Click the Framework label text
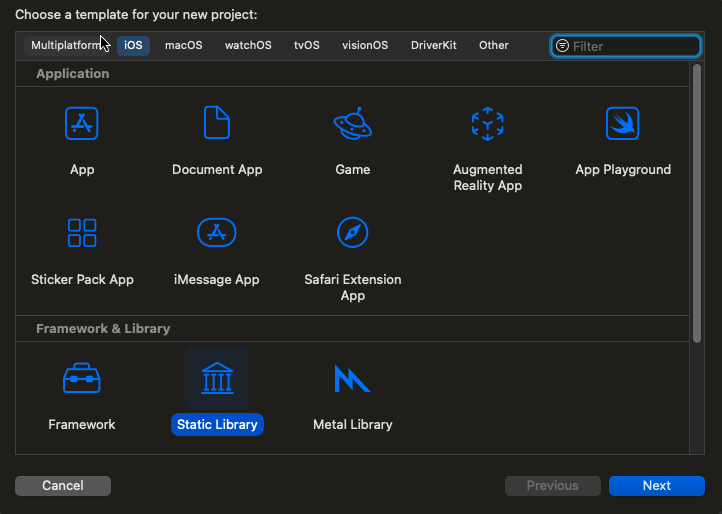Screen dimensions: 722x514 pos(82,425)
